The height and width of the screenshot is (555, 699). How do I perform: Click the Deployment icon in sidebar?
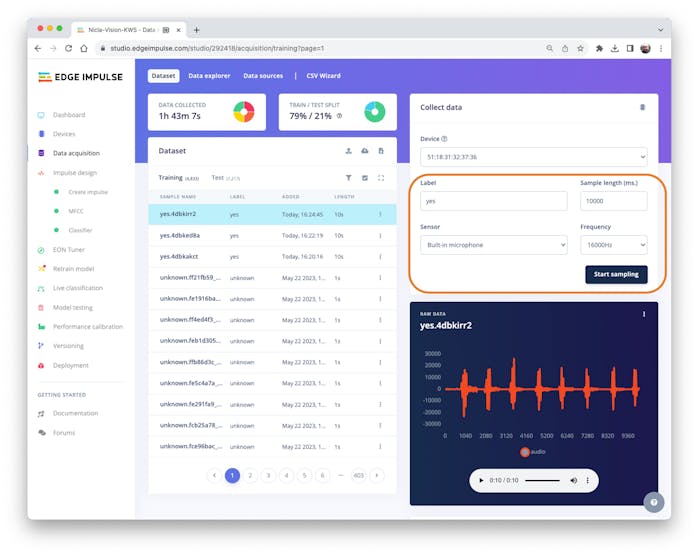pyautogui.click(x=41, y=366)
